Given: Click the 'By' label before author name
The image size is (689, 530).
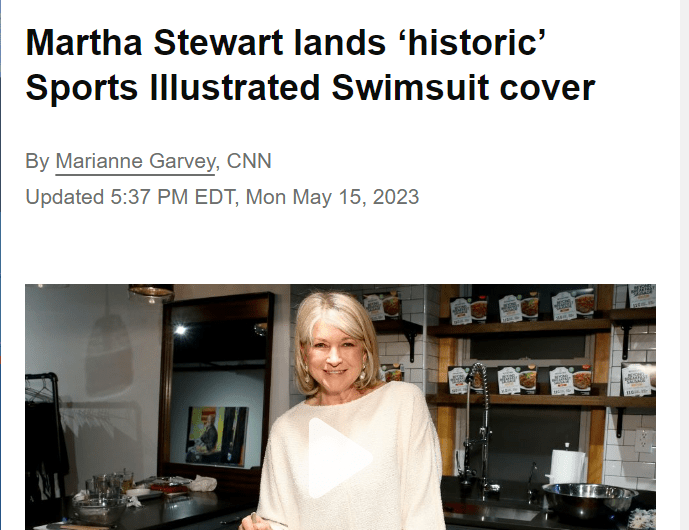Looking at the screenshot, I should [37, 161].
